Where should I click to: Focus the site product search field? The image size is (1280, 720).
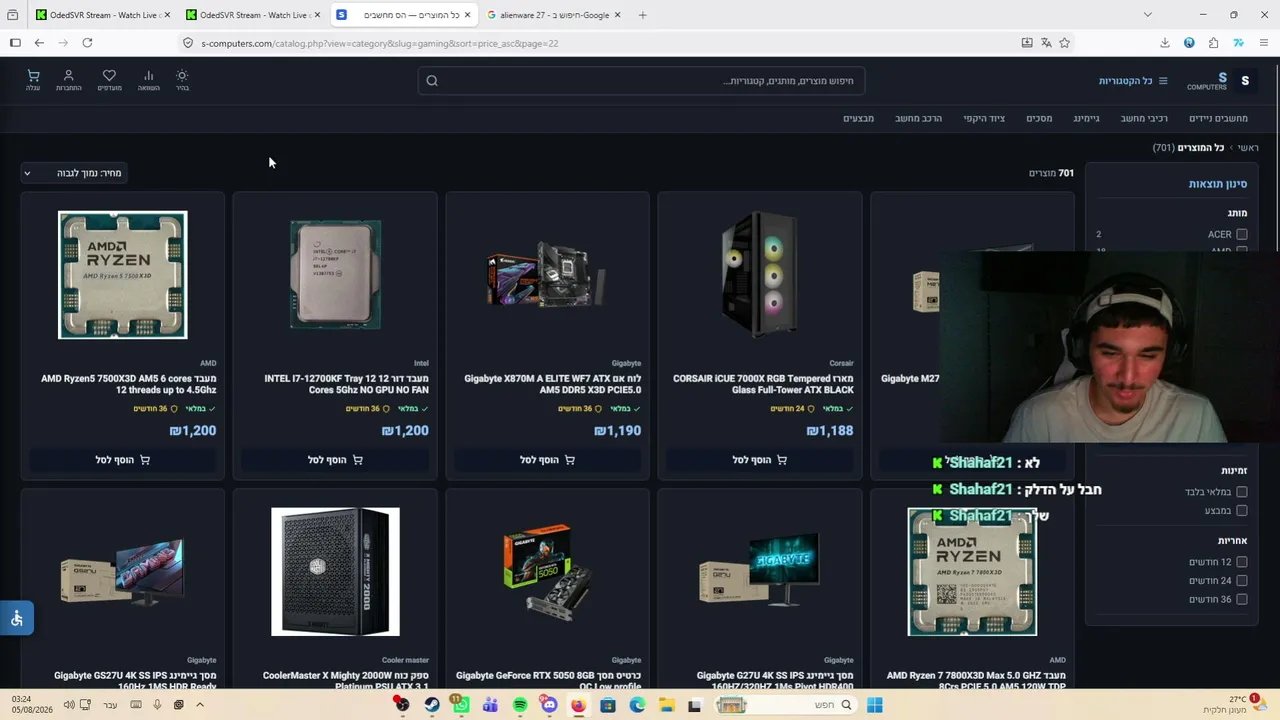tap(641, 81)
